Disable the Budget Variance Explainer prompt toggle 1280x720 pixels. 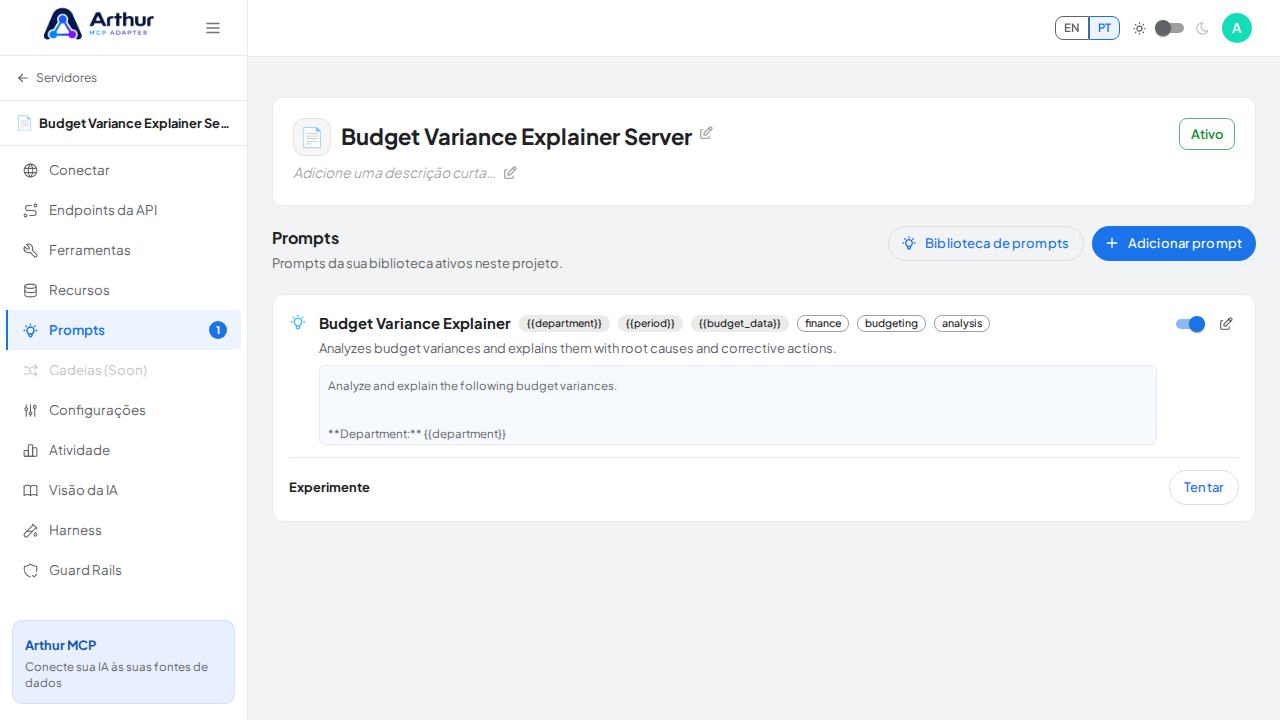[x=1190, y=324]
